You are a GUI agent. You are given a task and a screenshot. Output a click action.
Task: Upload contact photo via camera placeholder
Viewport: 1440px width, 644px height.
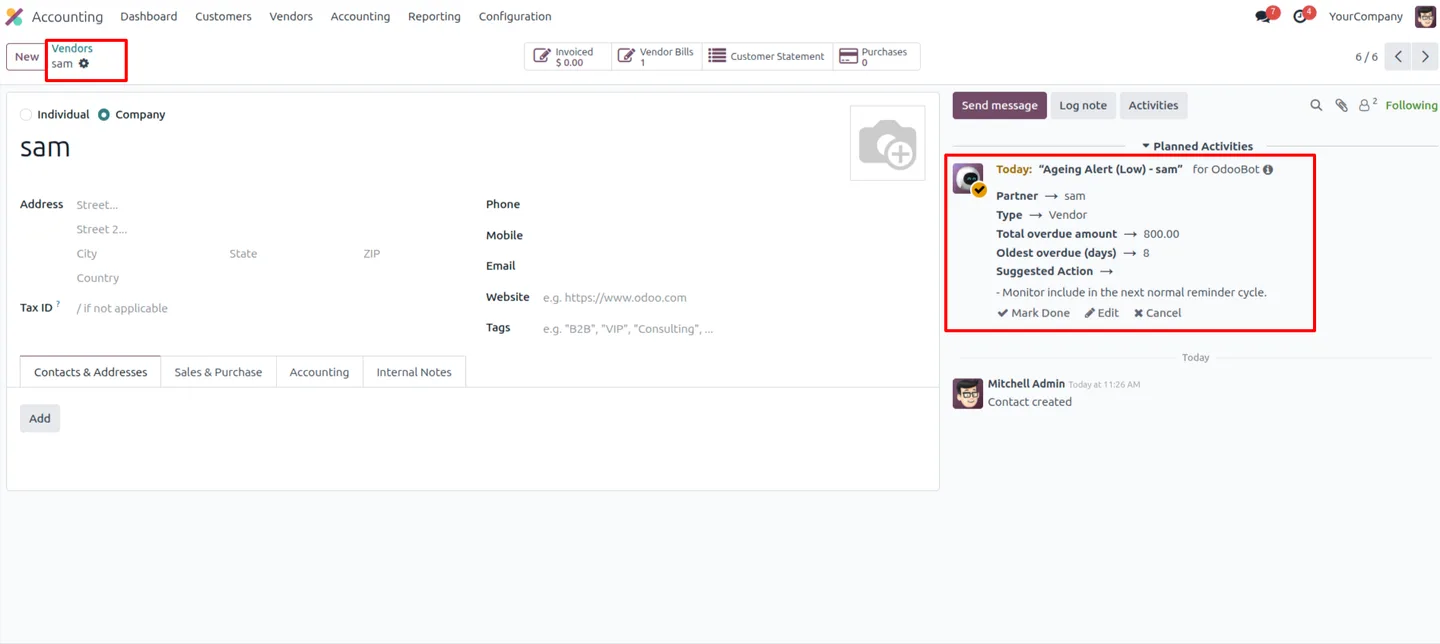(887, 143)
